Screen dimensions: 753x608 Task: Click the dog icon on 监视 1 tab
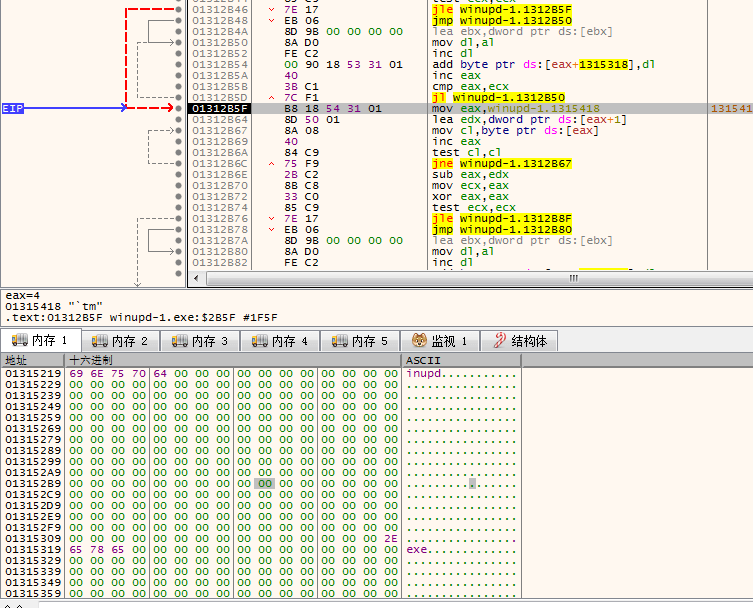pyautogui.click(x=420, y=340)
